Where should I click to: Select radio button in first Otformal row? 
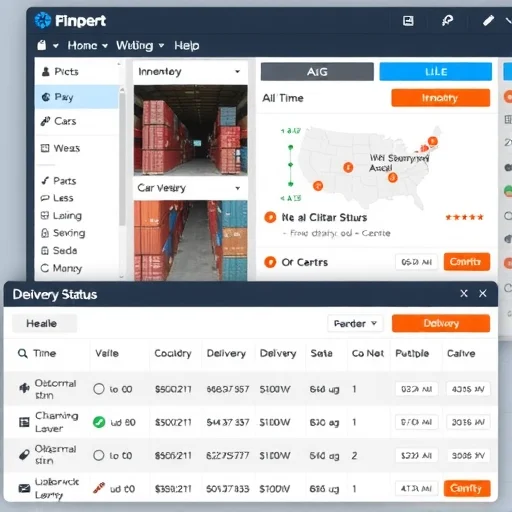point(99,389)
